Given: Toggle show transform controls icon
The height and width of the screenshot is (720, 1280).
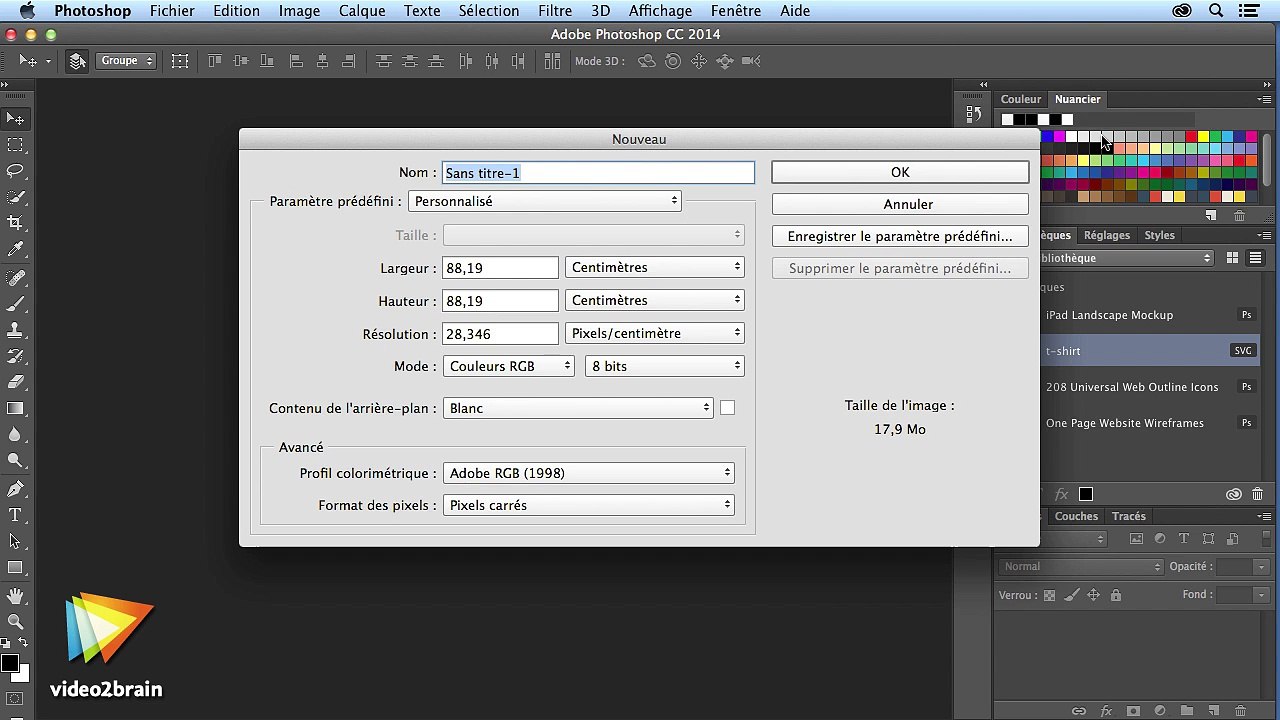Looking at the screenshot, I should (180, 61).
